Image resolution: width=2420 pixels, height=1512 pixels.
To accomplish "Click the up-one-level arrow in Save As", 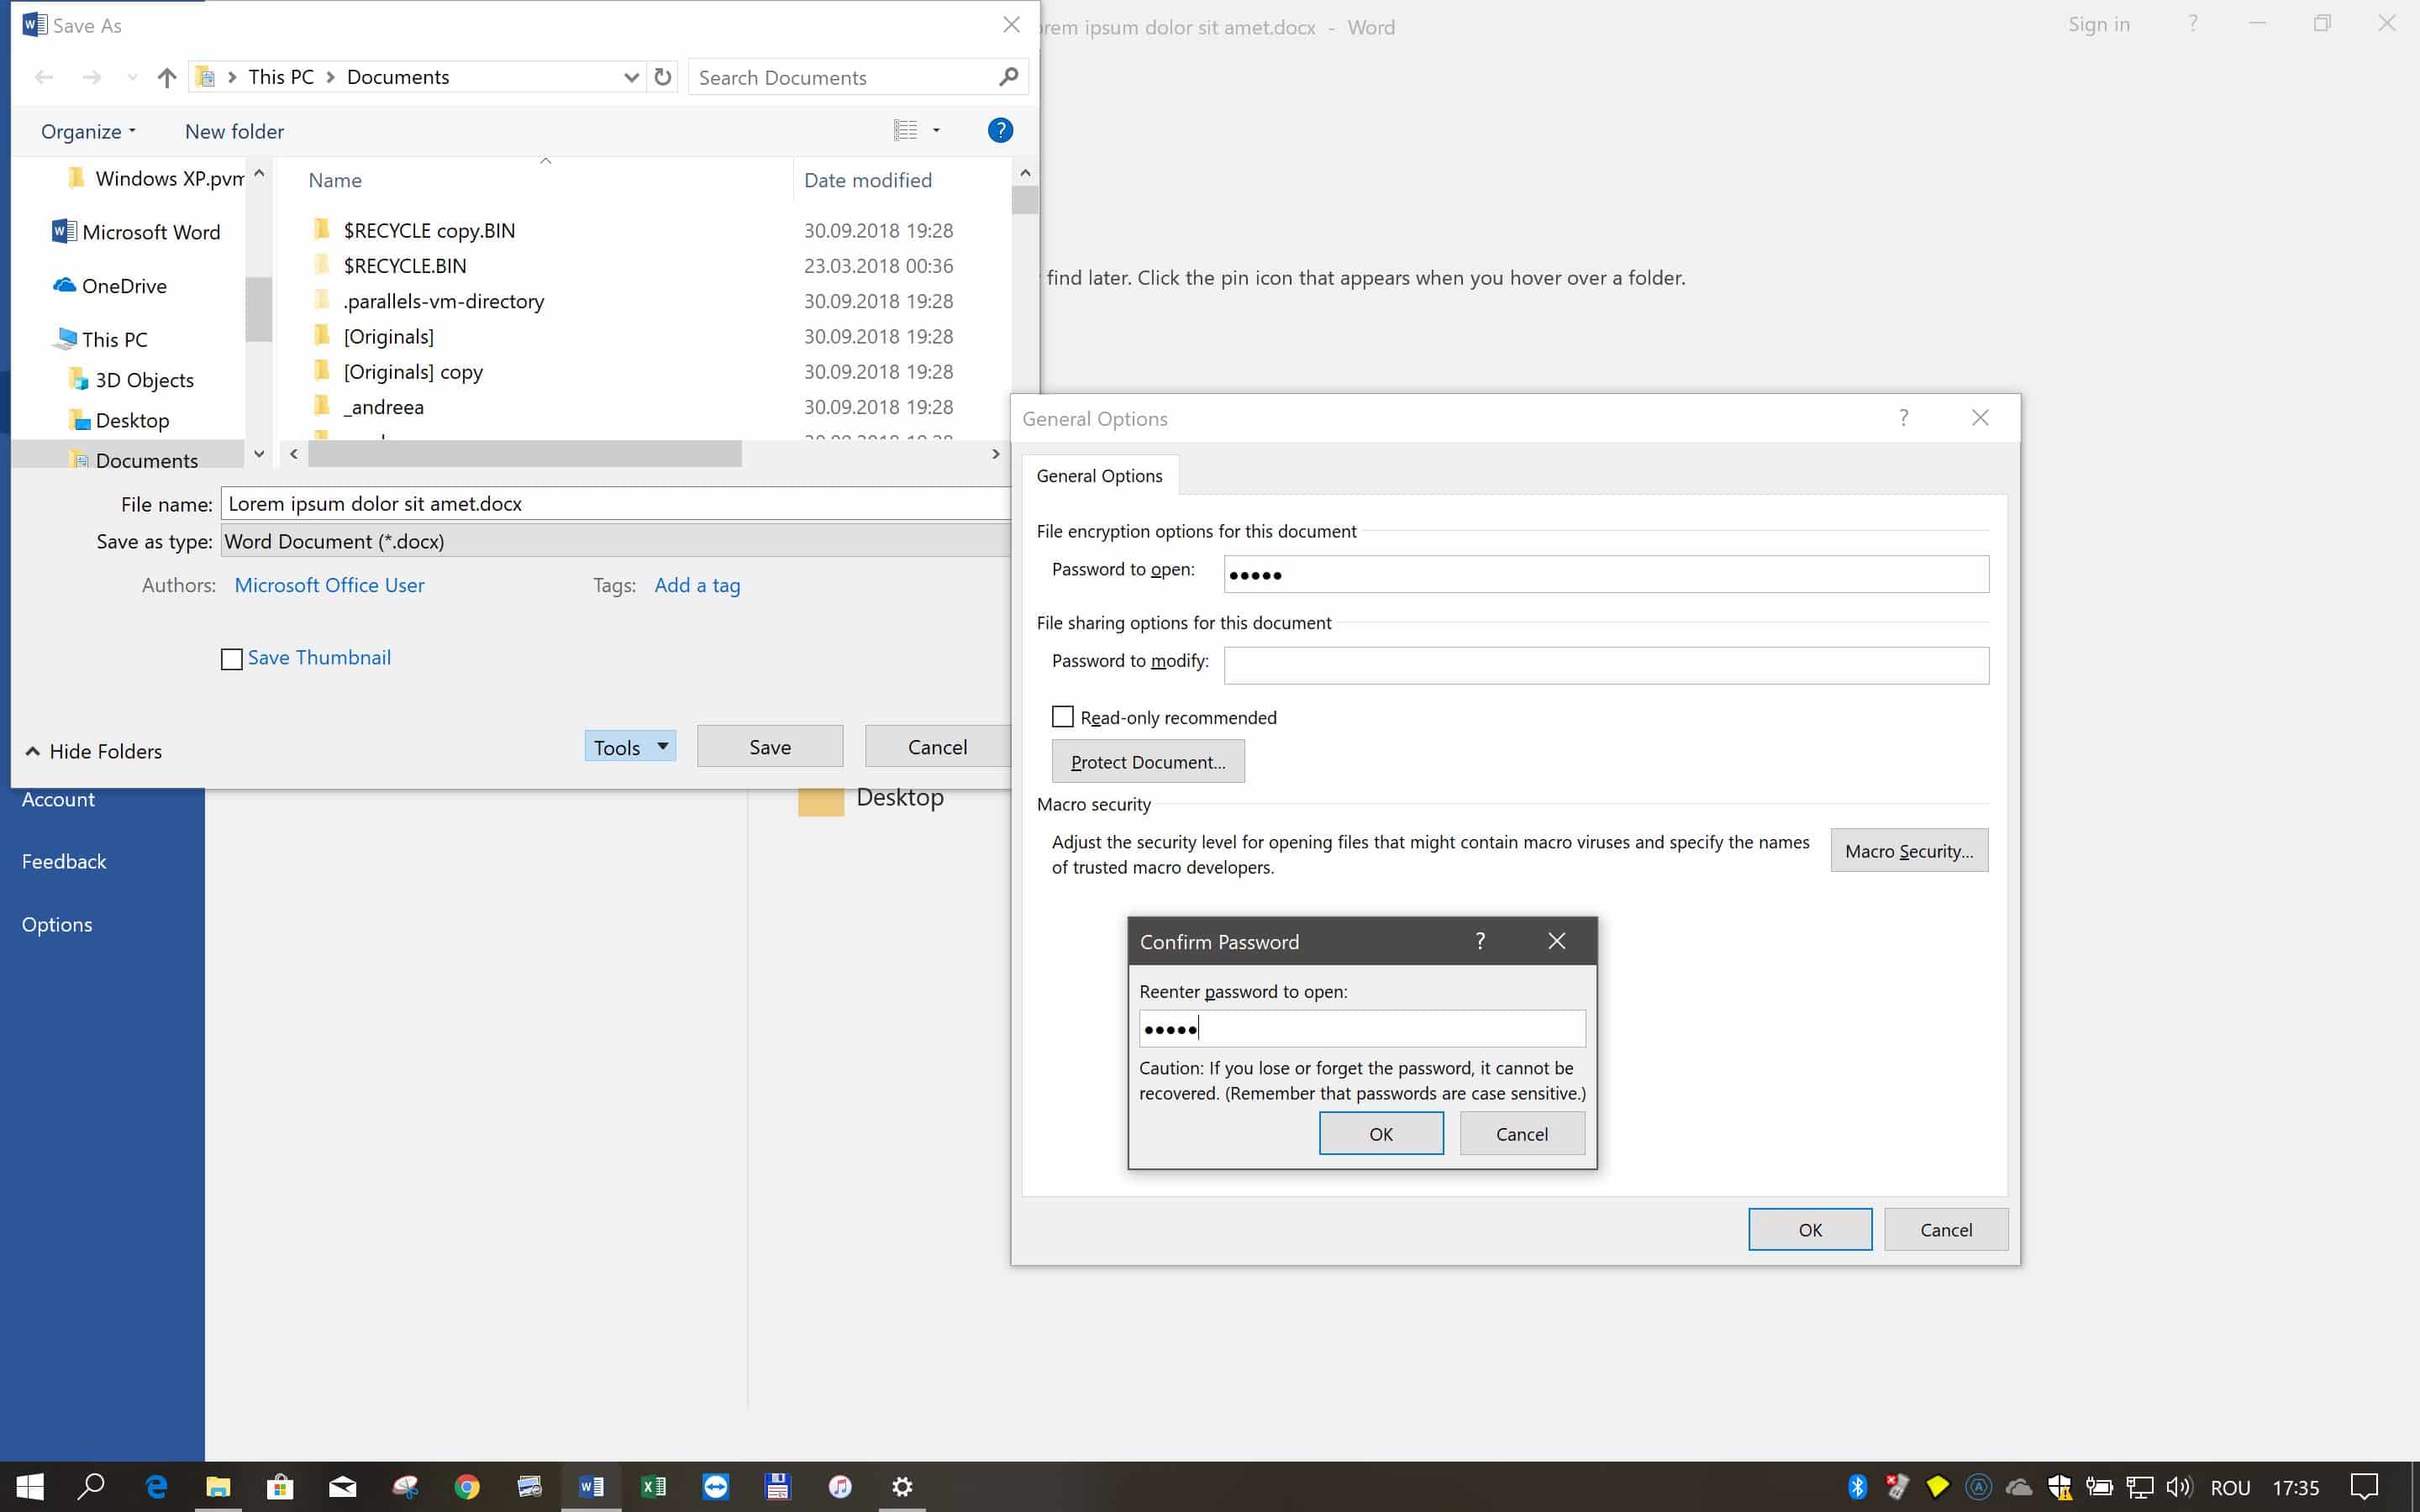I will pos(167,77).
